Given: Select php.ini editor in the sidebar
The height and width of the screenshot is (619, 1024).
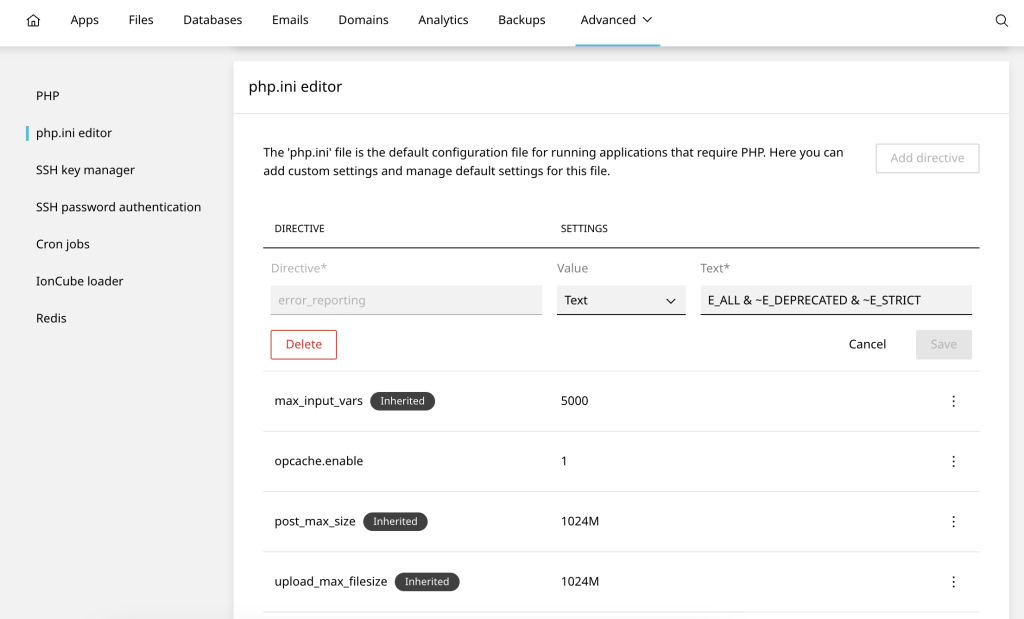Looking at the screenshot, I should coord(74,133).
